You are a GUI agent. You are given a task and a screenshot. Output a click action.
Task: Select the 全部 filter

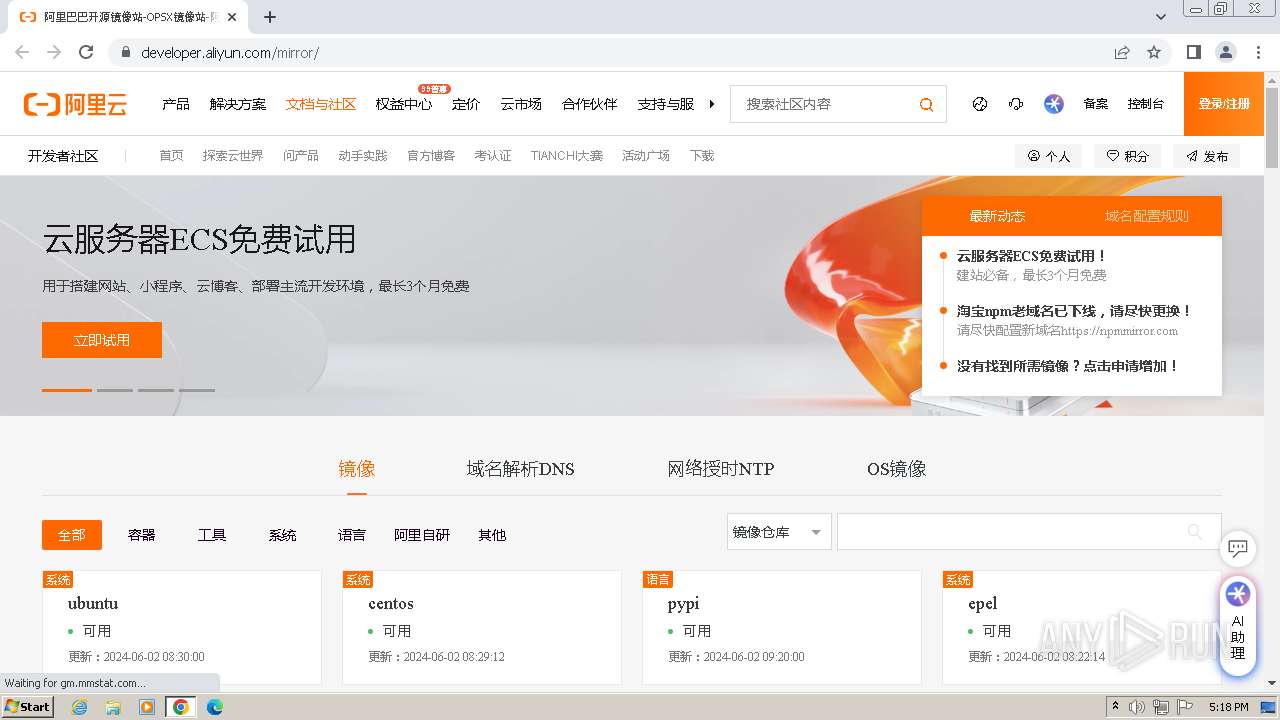click(72, 535)
